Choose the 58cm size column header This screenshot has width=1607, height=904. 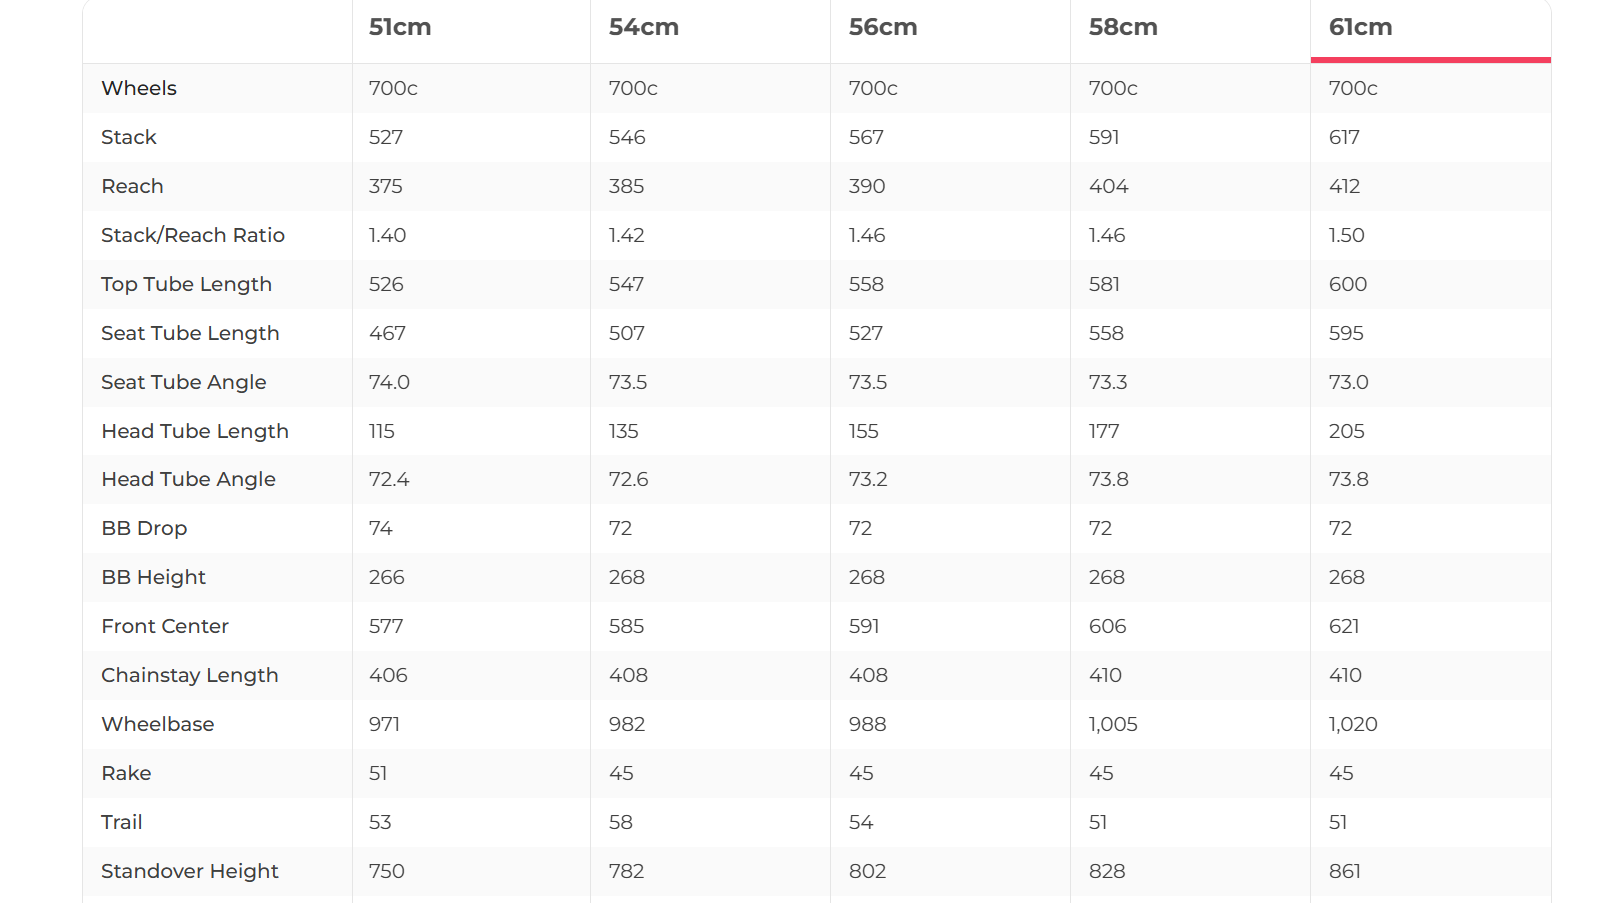pos(1123,28)
